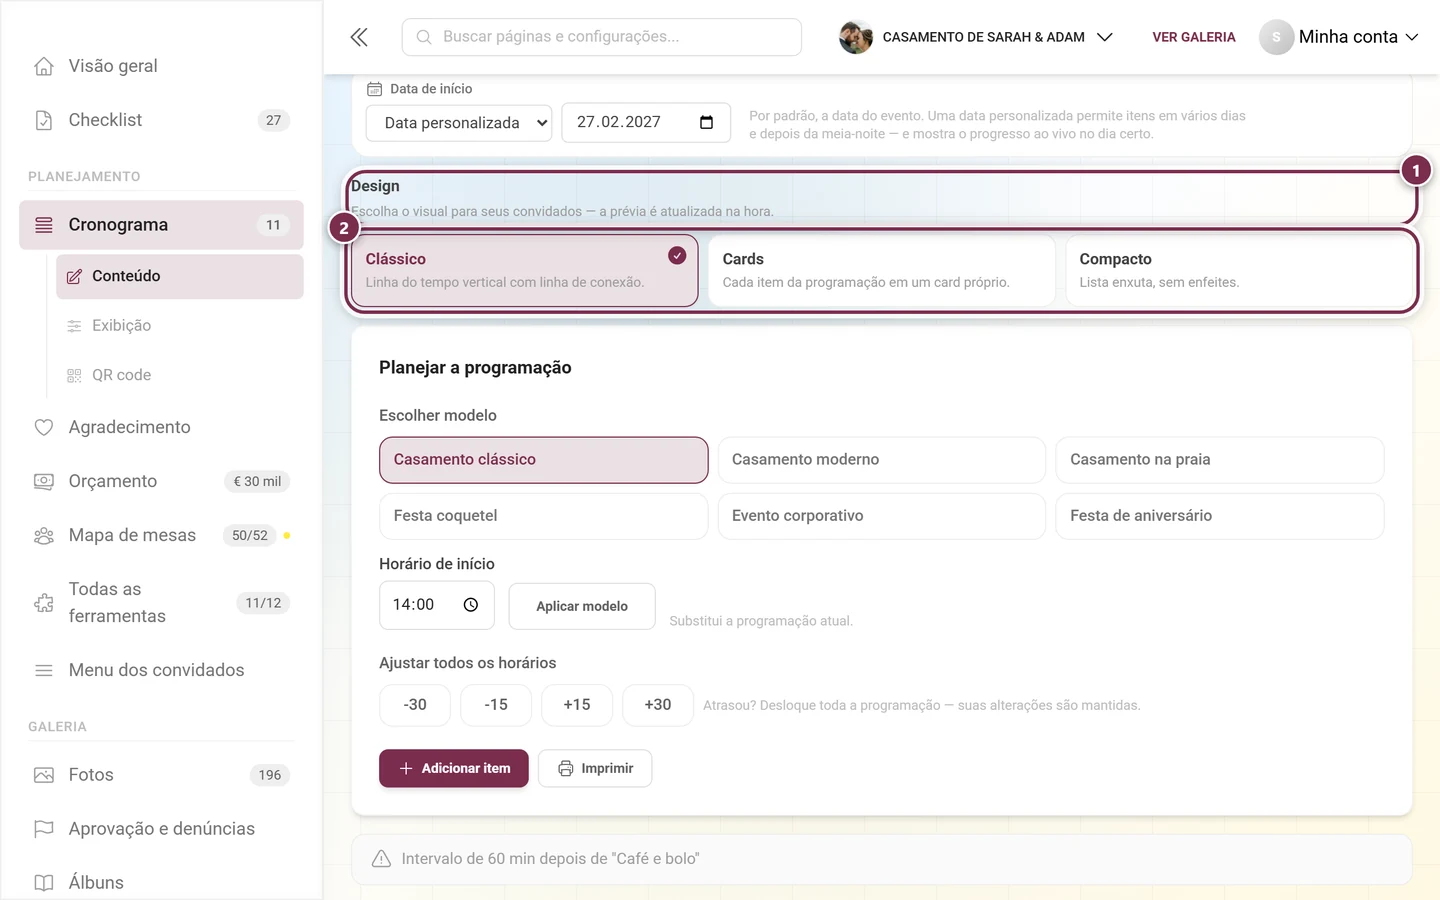Viewport: 1440px width, 900px height.
Task: Go to Cronograma in the sidebar
Action: (x=161, y=225)
